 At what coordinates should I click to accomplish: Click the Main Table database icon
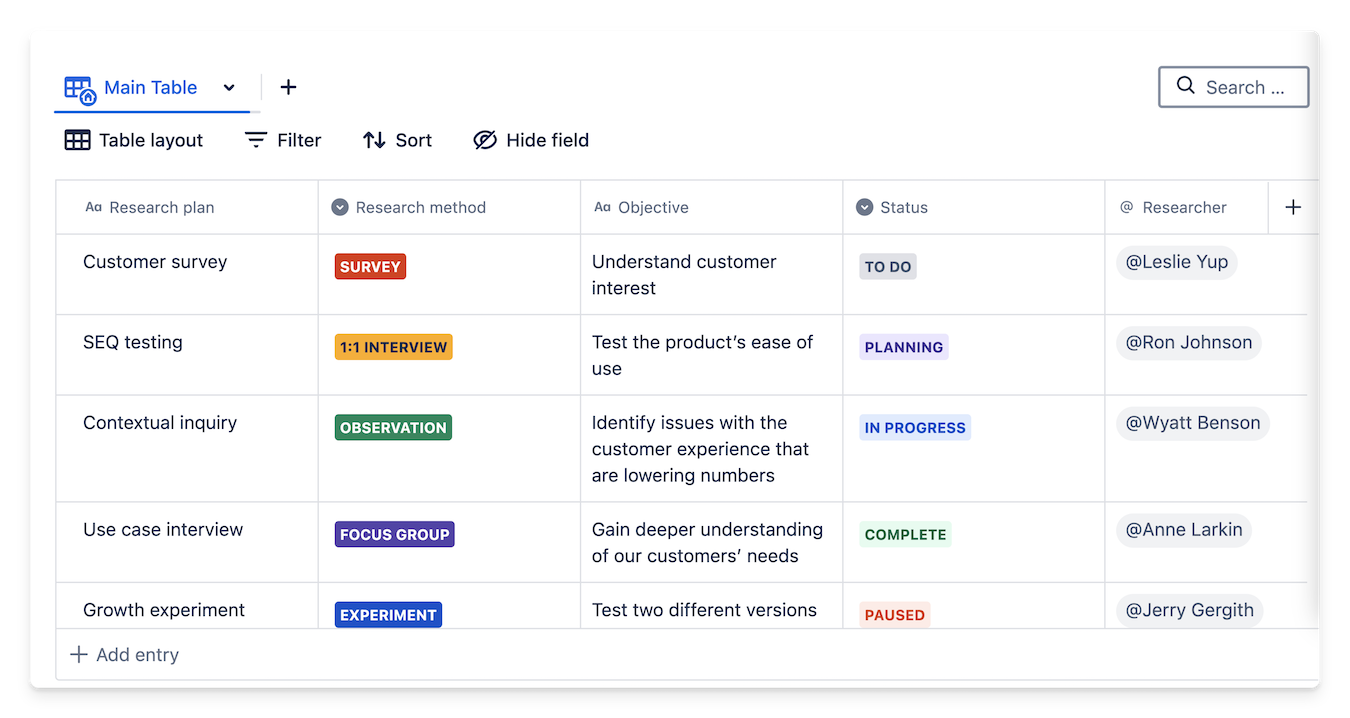pos(80,89)
